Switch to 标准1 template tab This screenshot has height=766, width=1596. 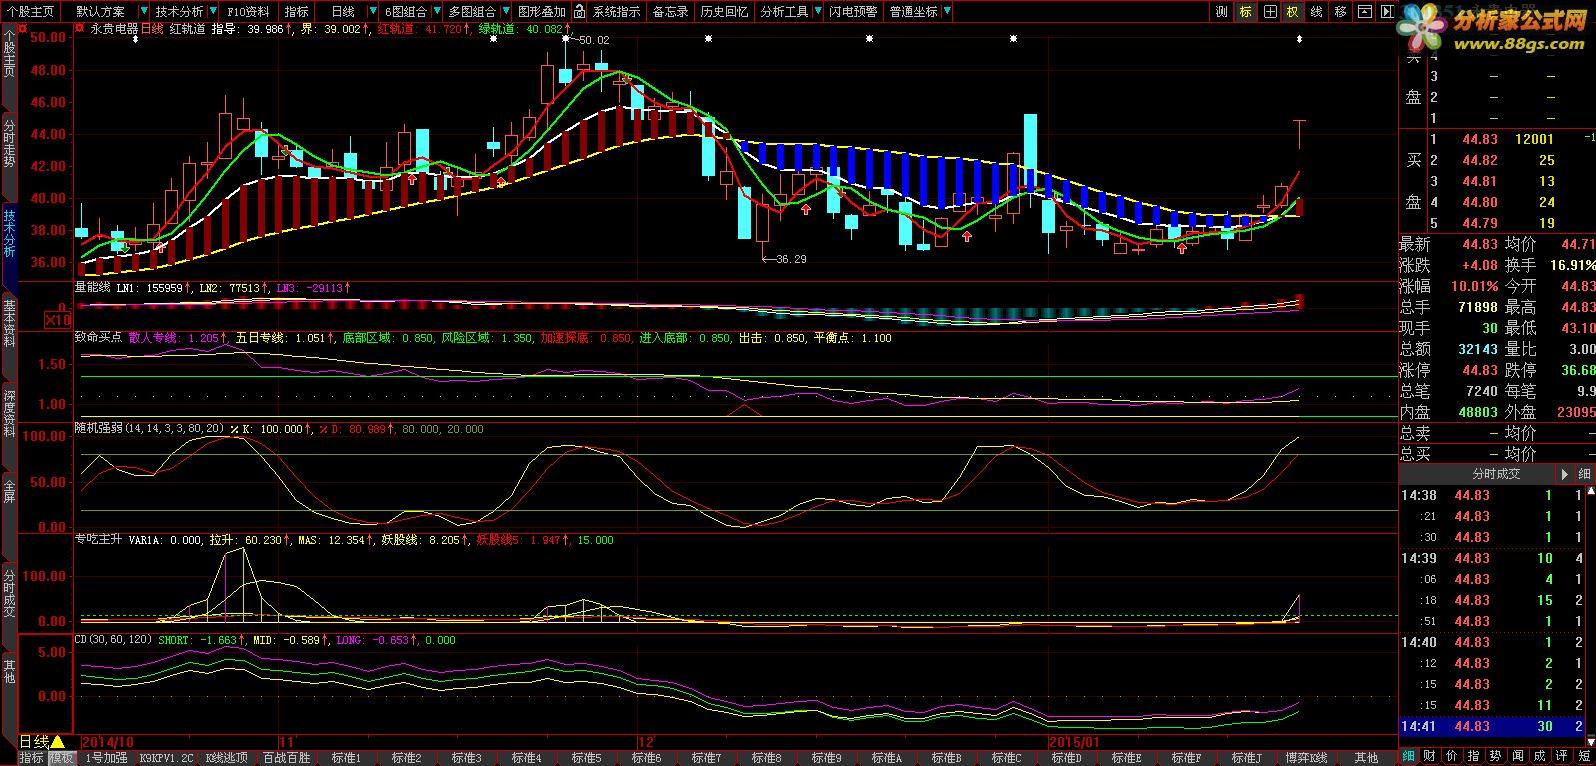347,758
